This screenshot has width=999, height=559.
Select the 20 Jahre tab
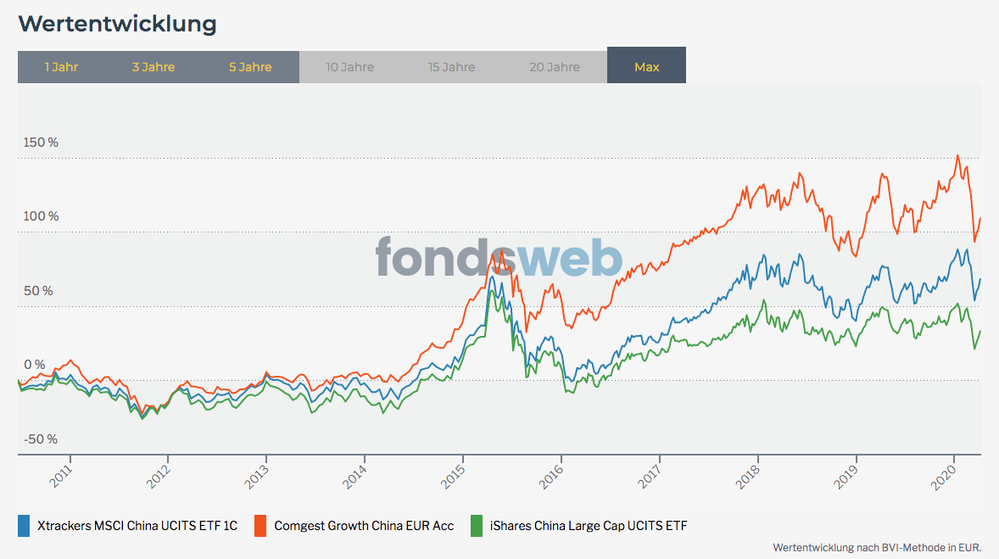(555, 67)
